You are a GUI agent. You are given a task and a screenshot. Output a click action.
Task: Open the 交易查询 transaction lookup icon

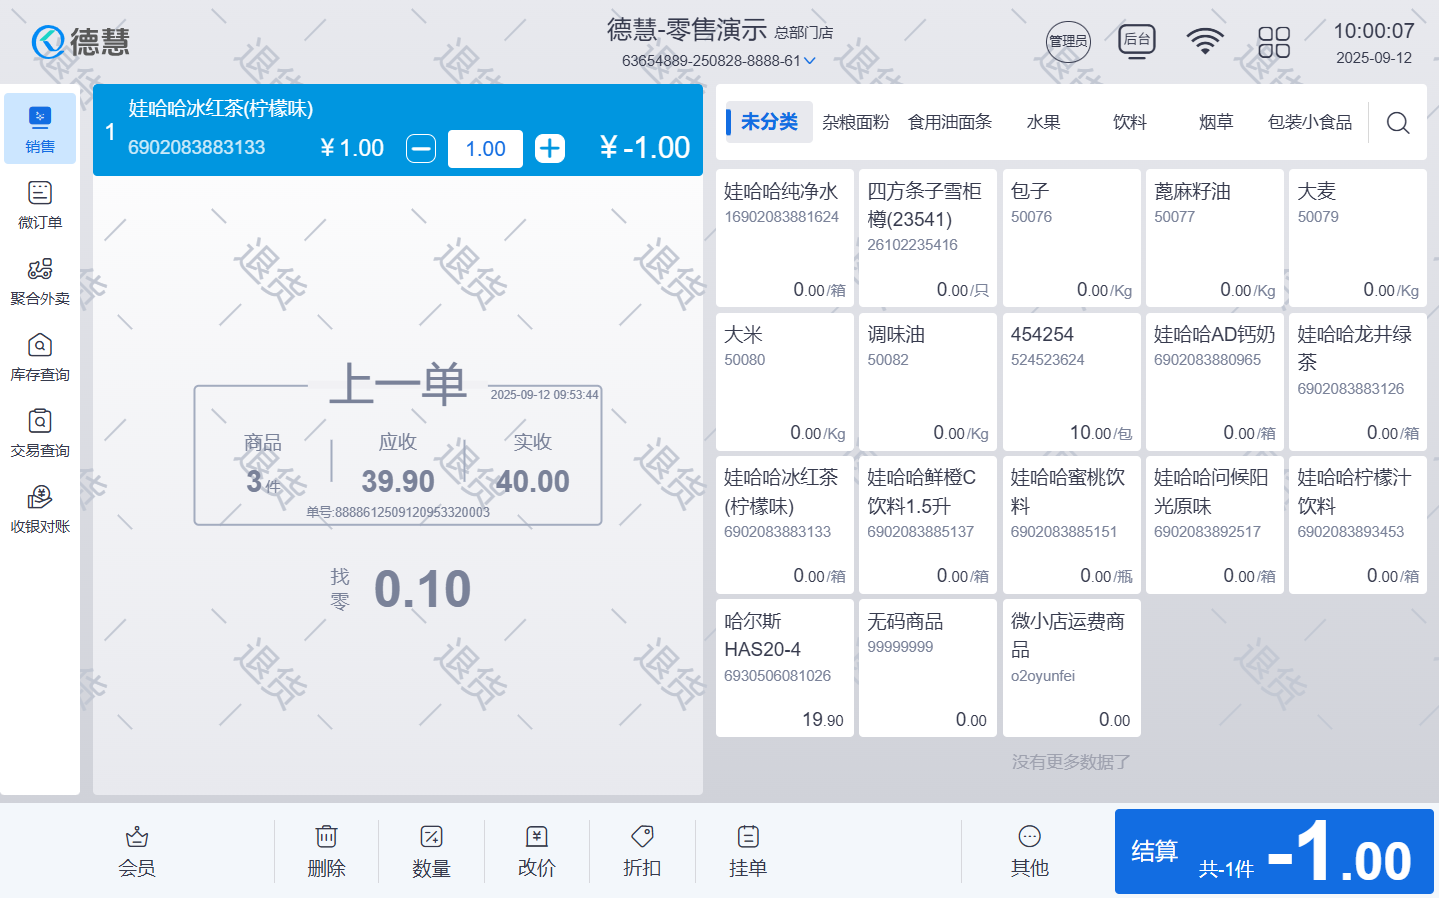tap(40, 433)
